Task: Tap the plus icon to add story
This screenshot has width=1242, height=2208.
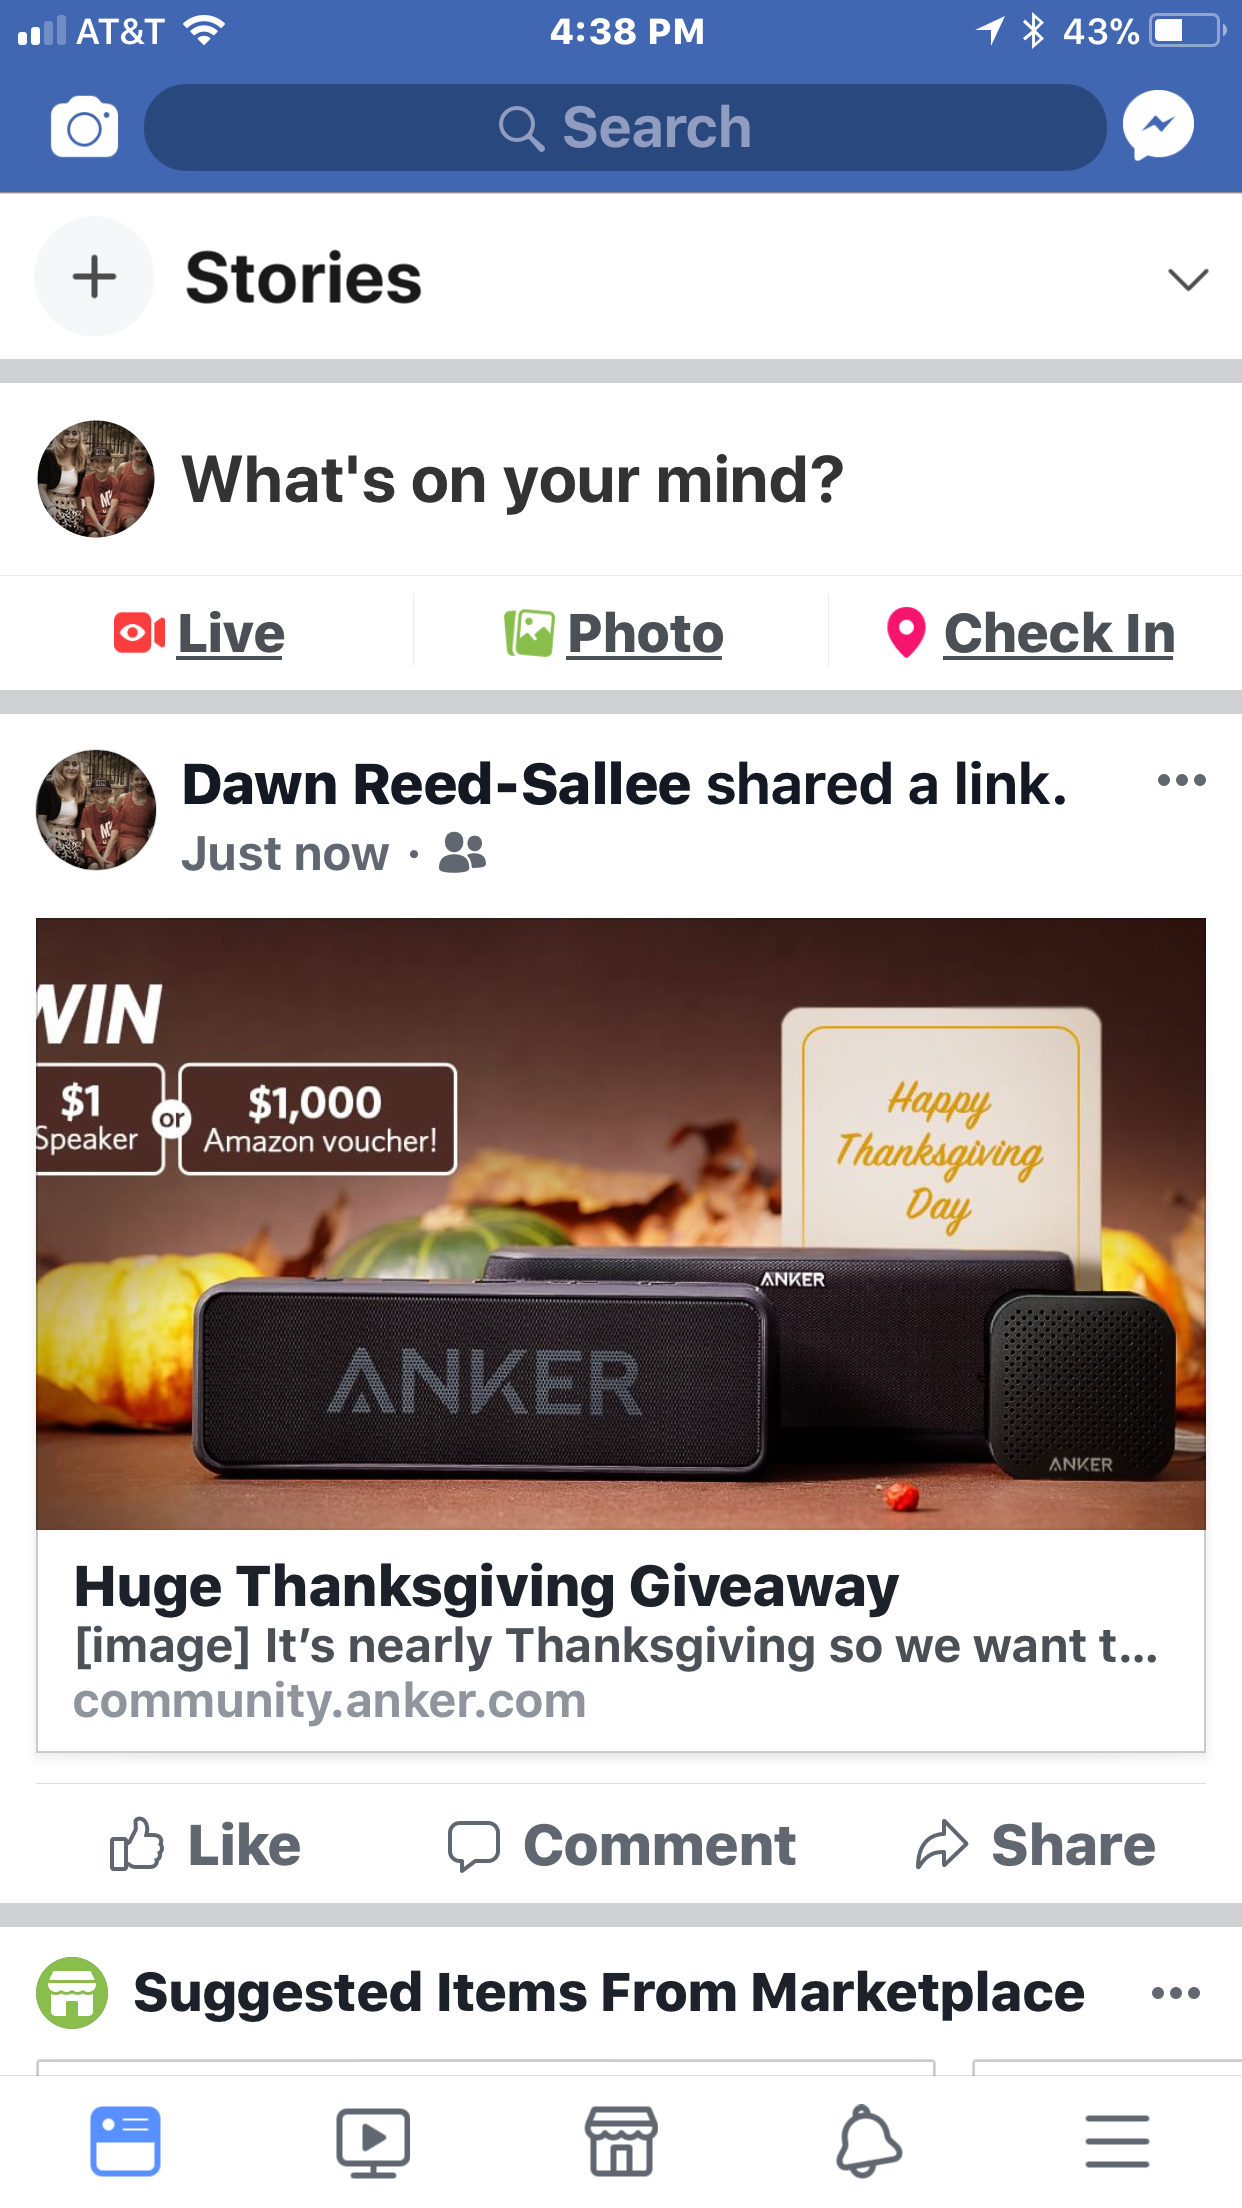Action: pyautogui.click(x=94, y=277)
